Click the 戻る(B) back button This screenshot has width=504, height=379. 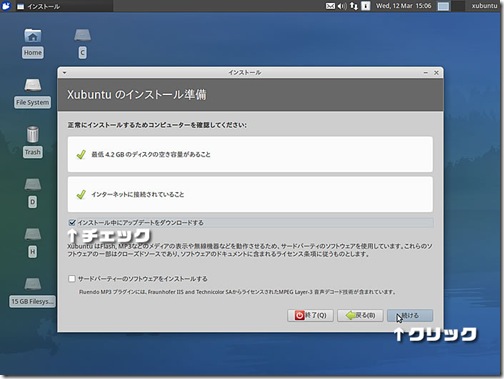(360, 315)
